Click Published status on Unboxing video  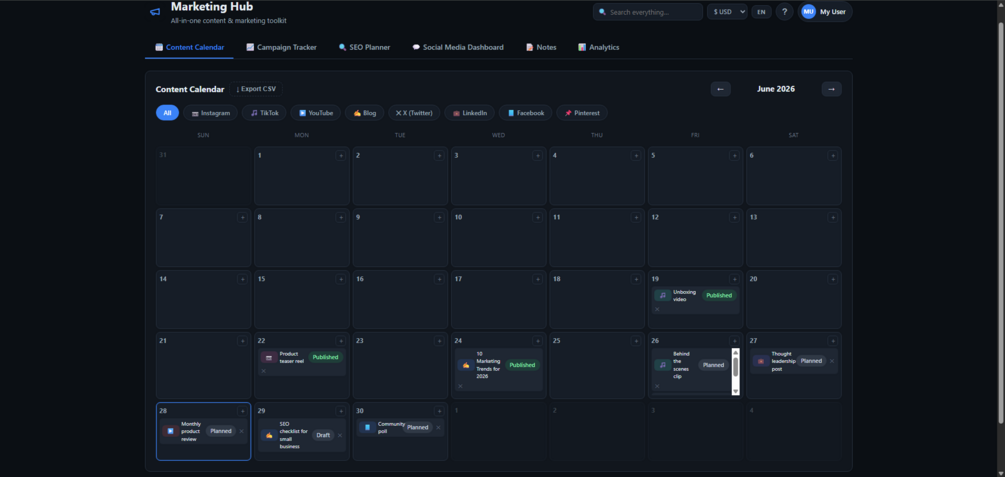719,296
